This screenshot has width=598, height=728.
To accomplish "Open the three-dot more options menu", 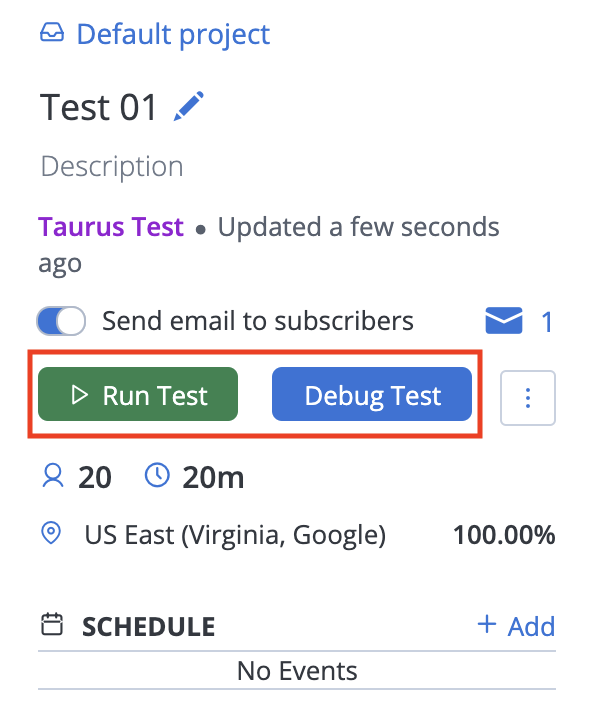I will pyautogui.click(x=528, y=398).
